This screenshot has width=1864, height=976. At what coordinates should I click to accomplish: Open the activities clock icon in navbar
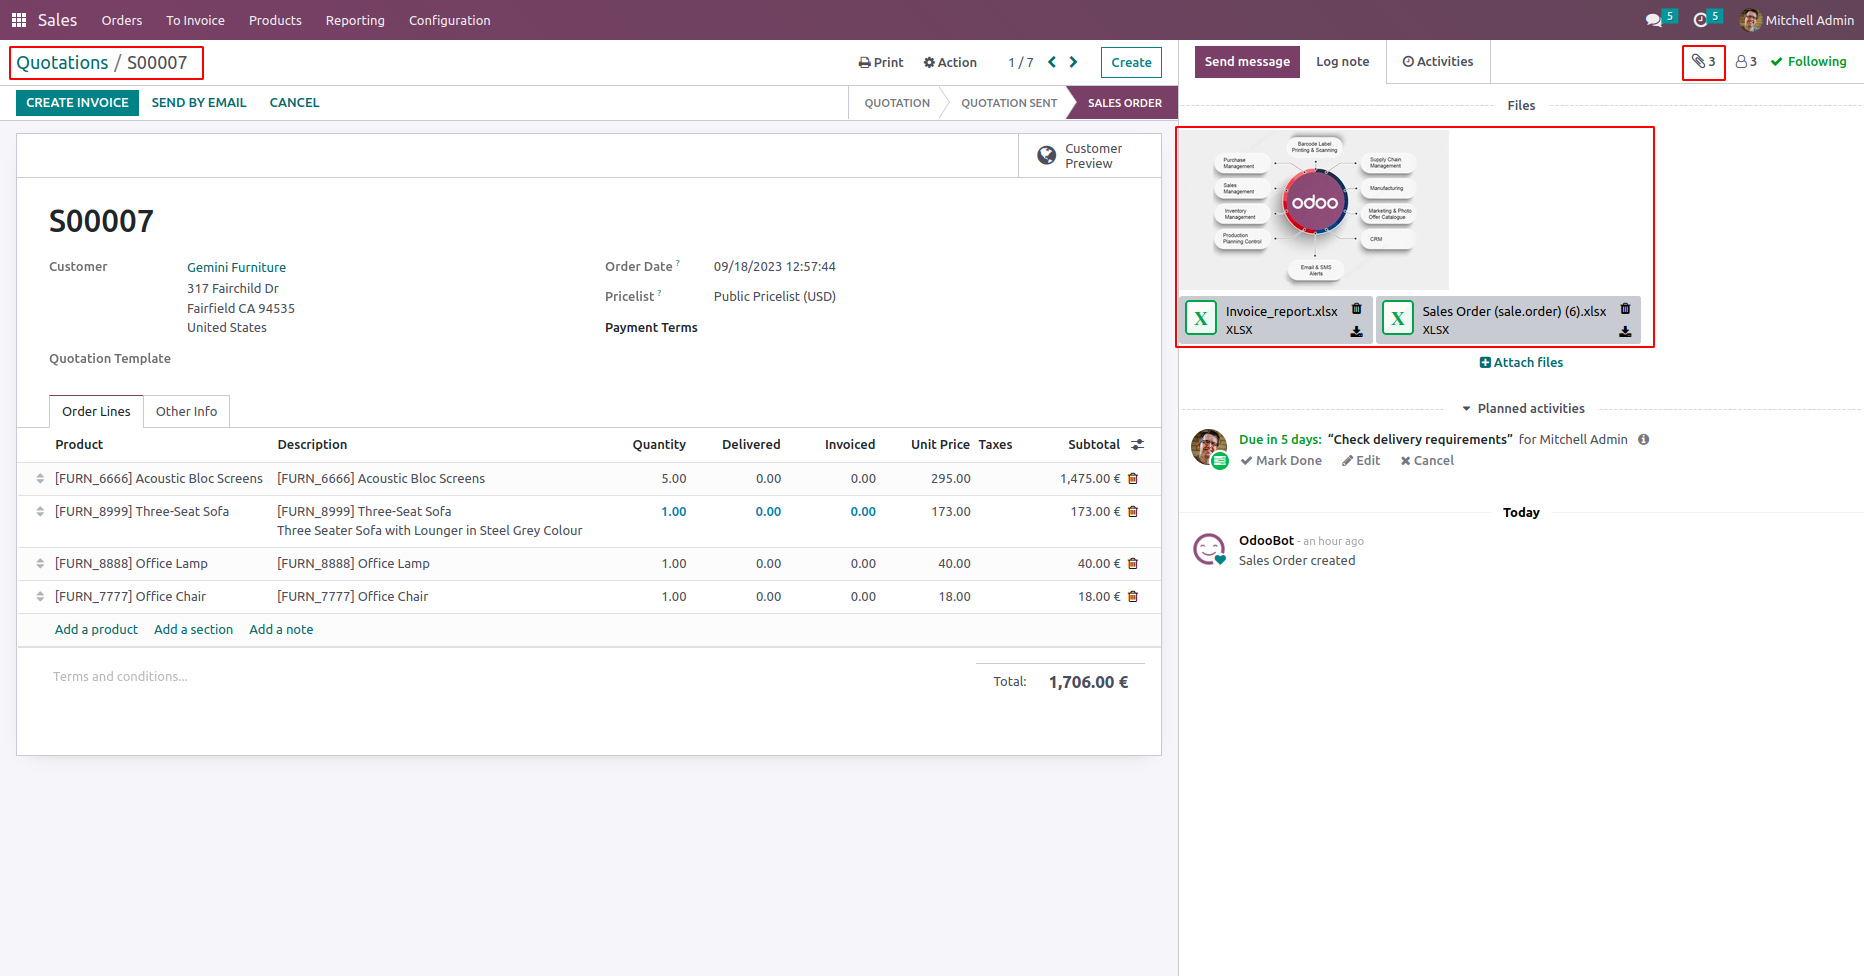click(1700, 20)
